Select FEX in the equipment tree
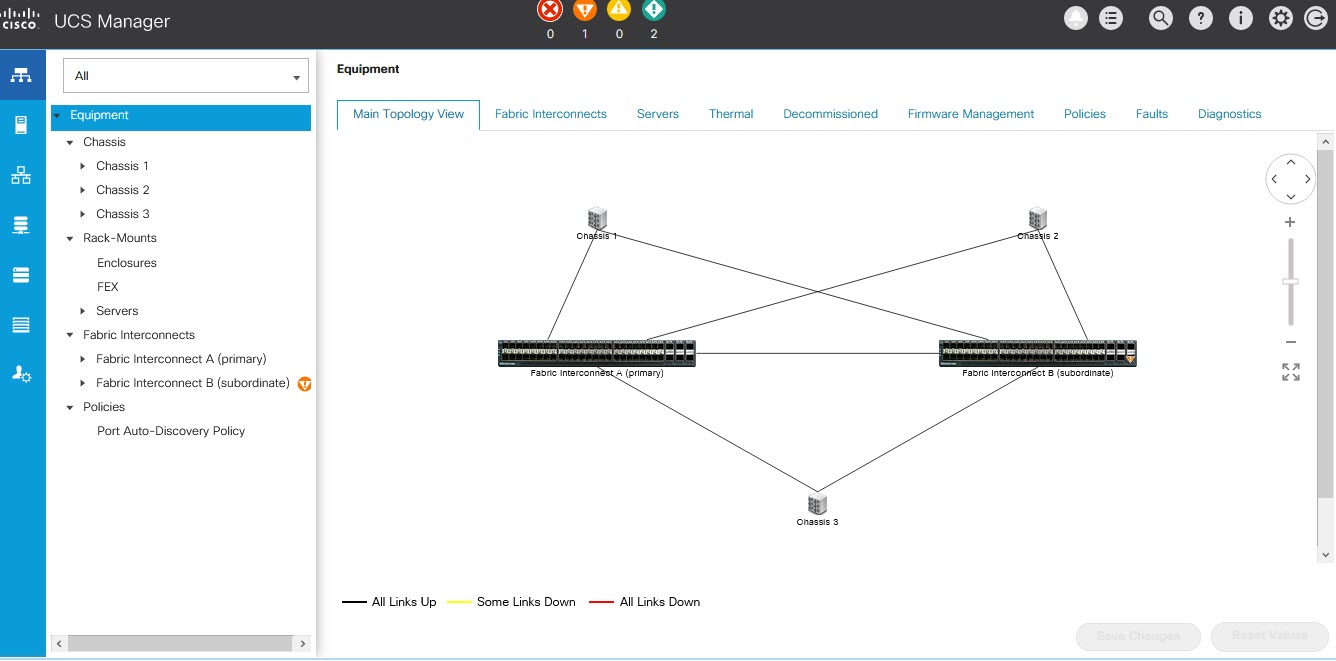 click(x=107, y=287)
